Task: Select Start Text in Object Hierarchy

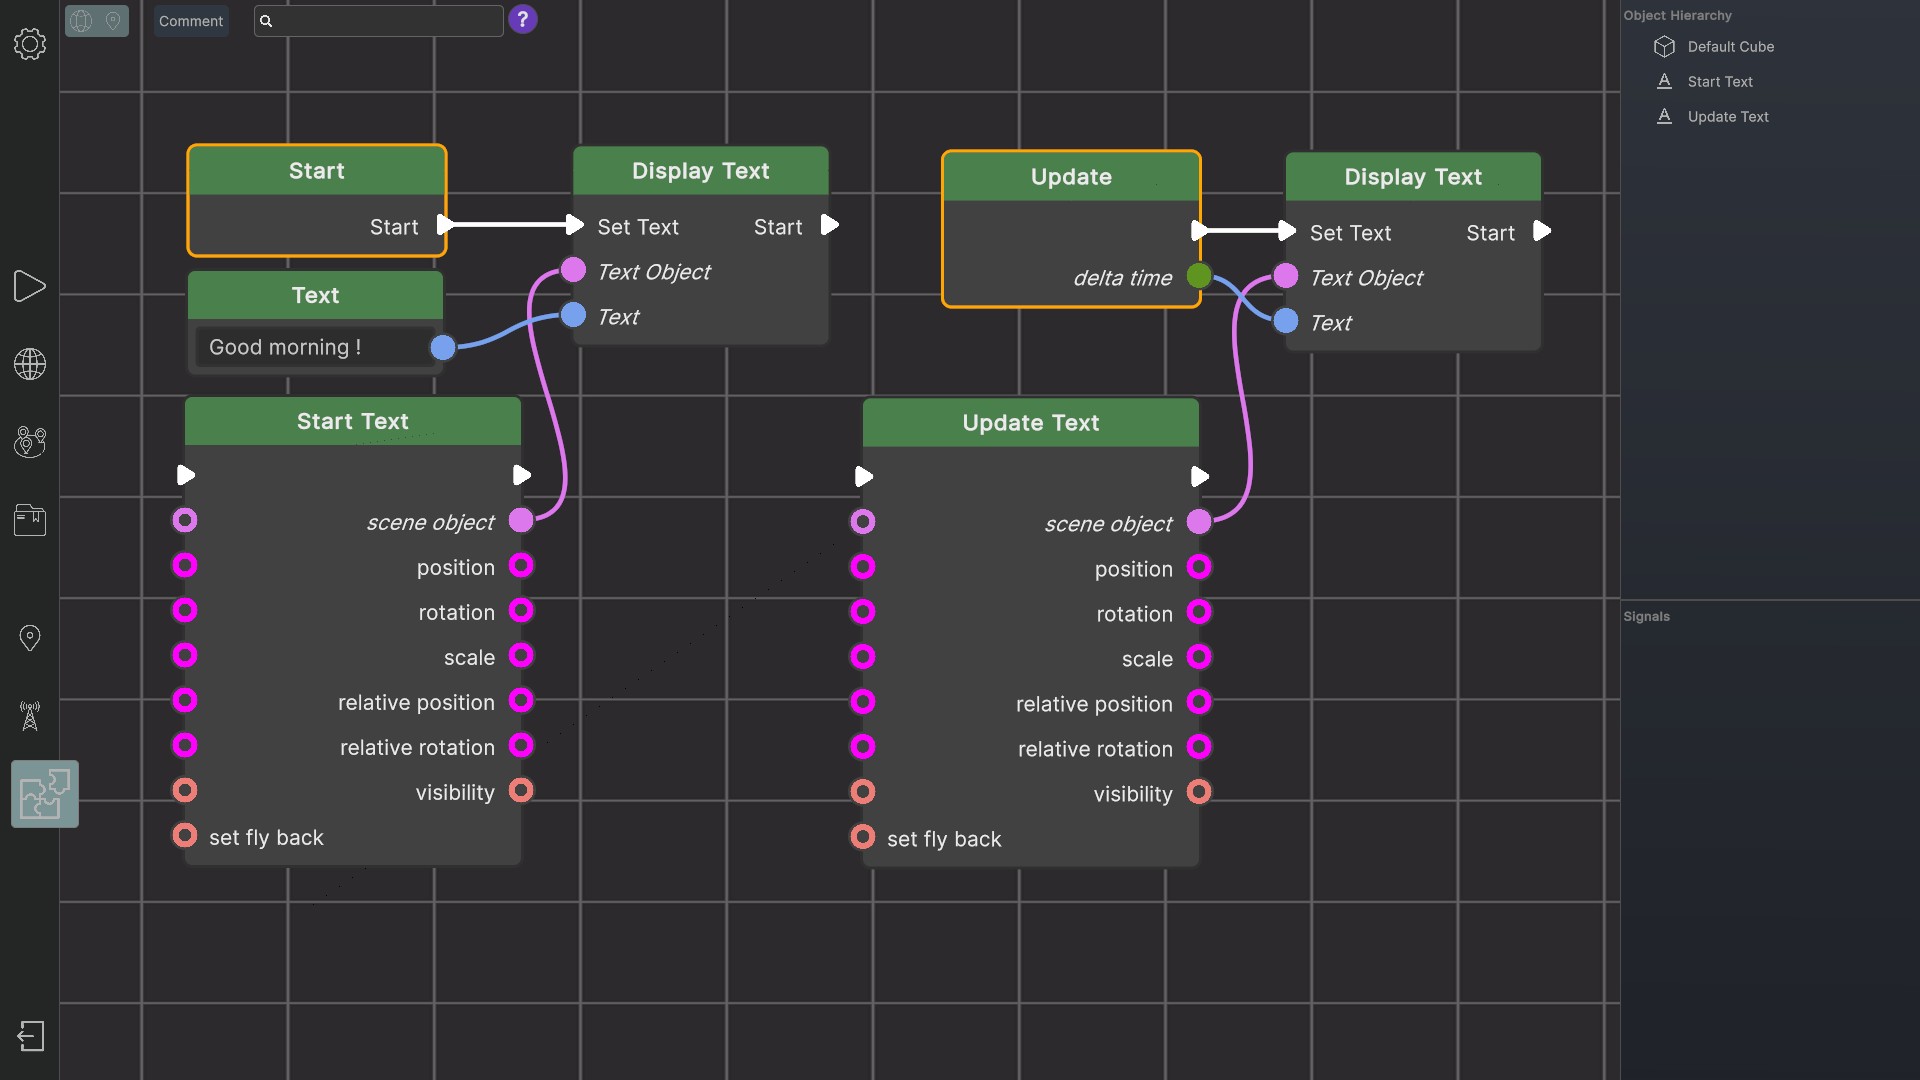Action: coord(1720,82)
